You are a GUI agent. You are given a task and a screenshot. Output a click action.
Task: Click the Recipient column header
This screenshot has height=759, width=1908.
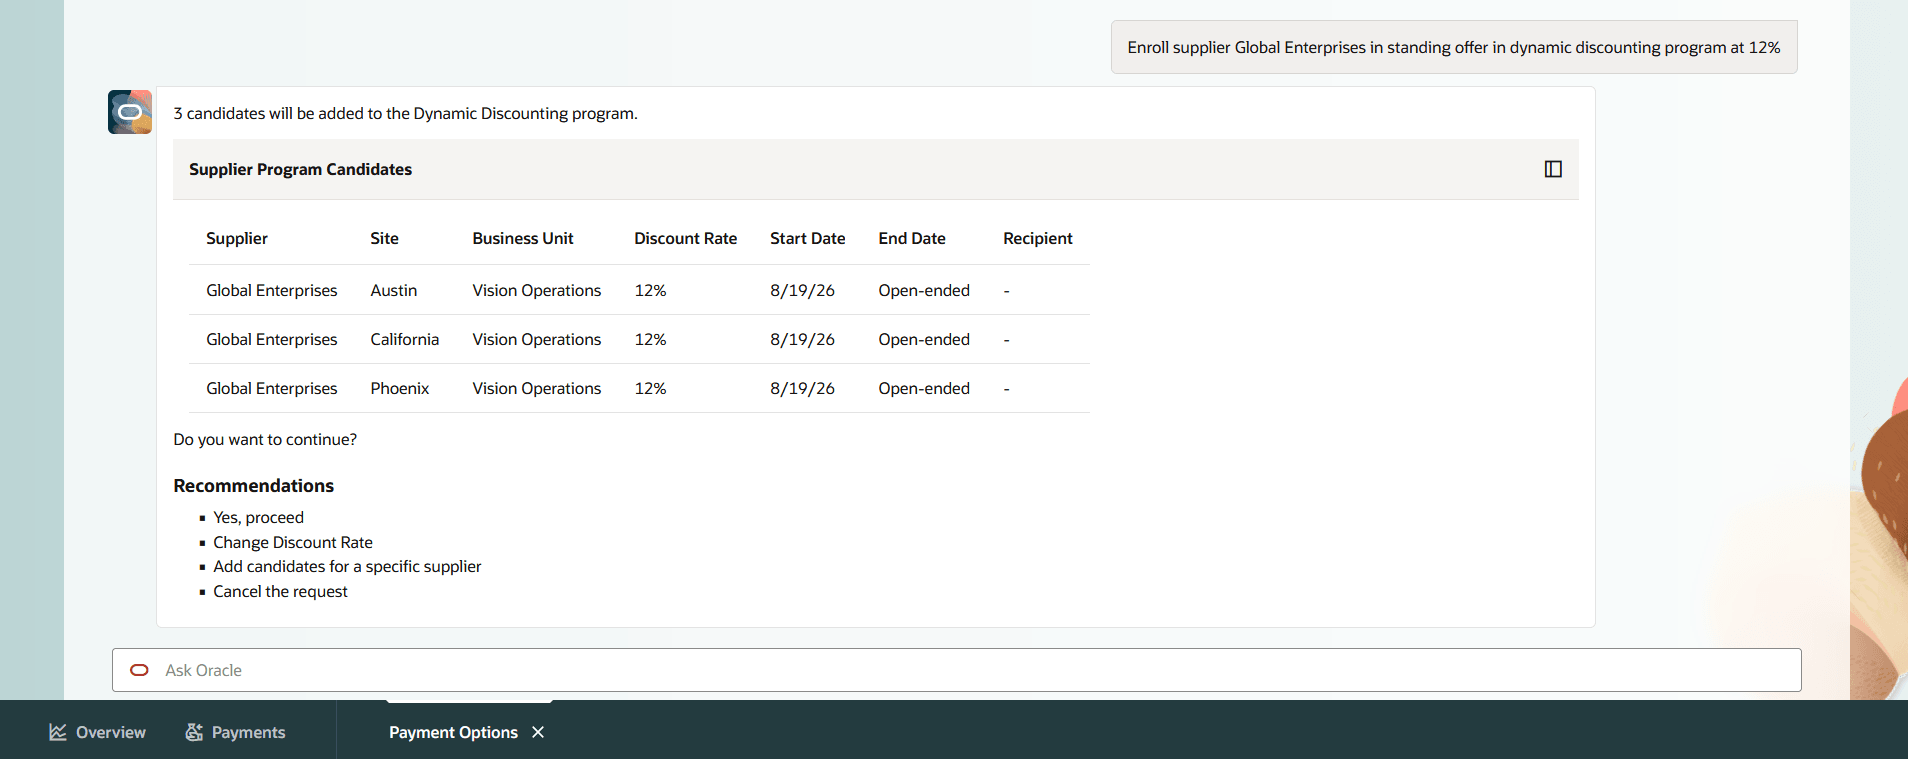pos(1037,238)
